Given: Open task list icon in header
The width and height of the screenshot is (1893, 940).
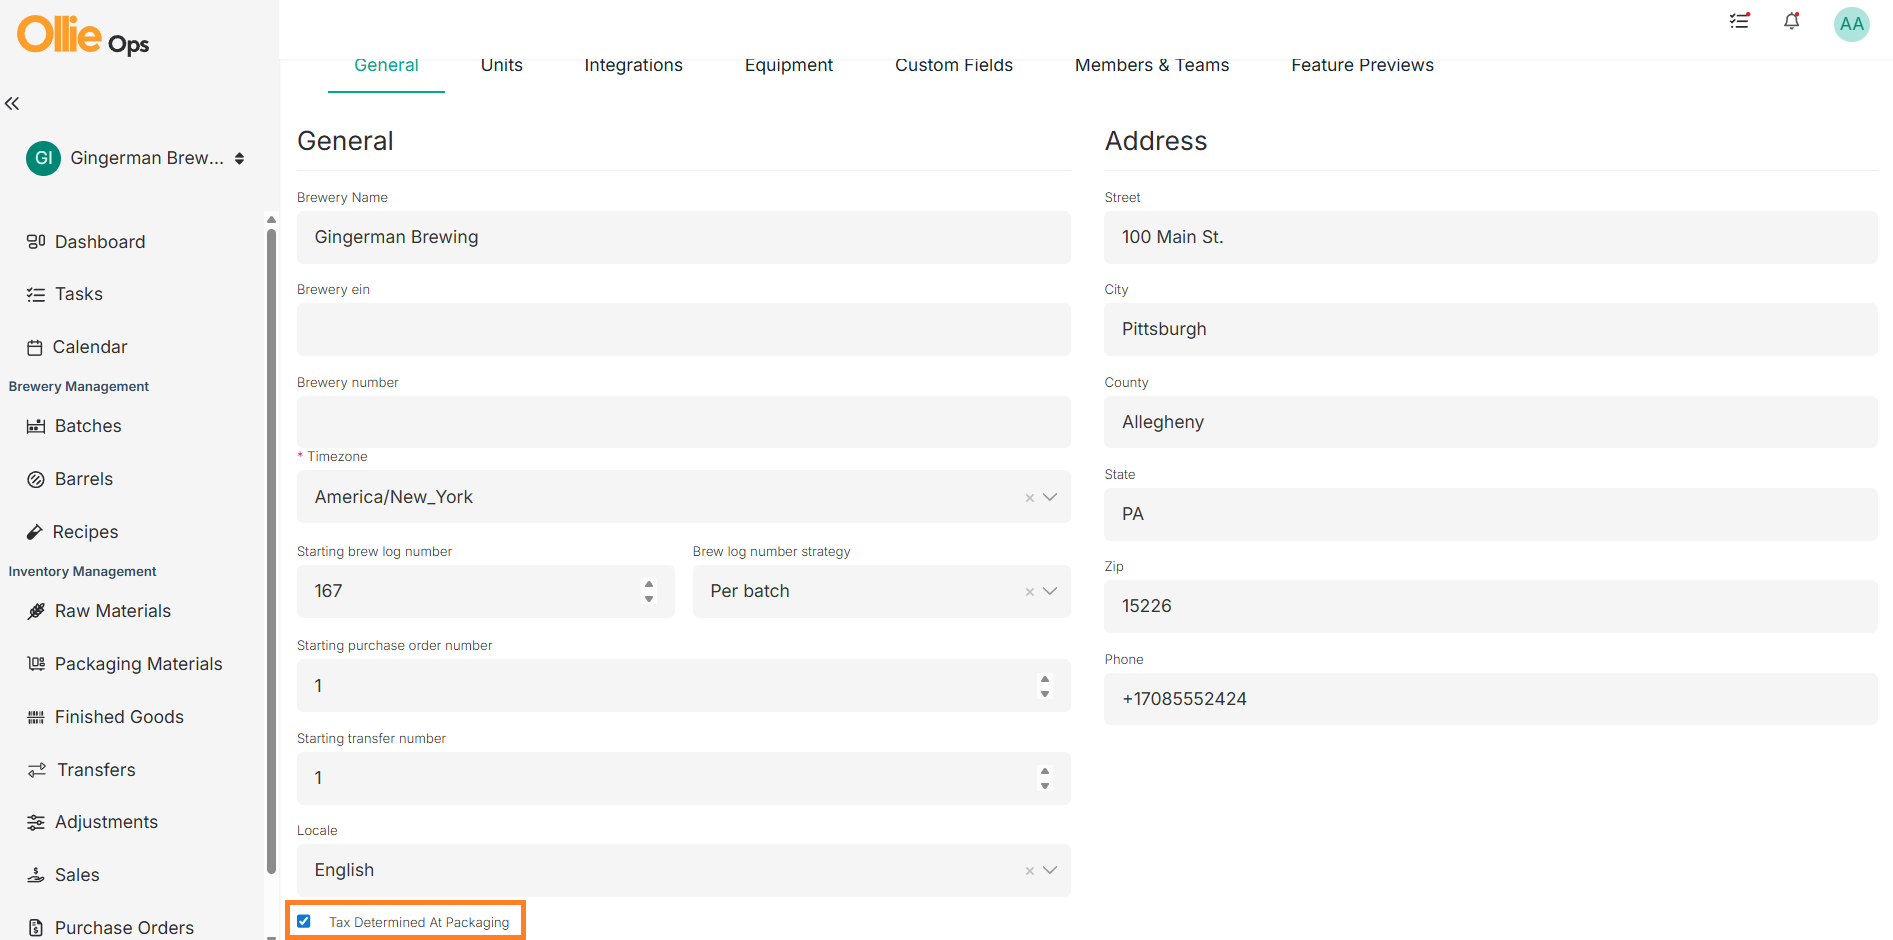Looking at the screenshot, I should coord(1740,21).
